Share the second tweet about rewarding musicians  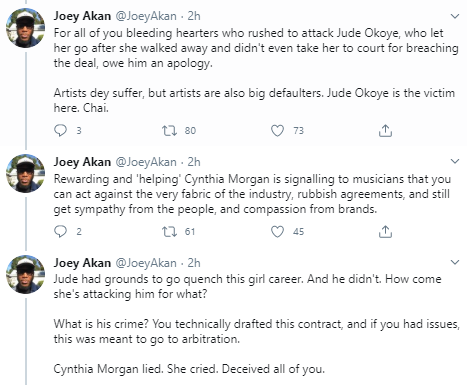coord(385,232)
